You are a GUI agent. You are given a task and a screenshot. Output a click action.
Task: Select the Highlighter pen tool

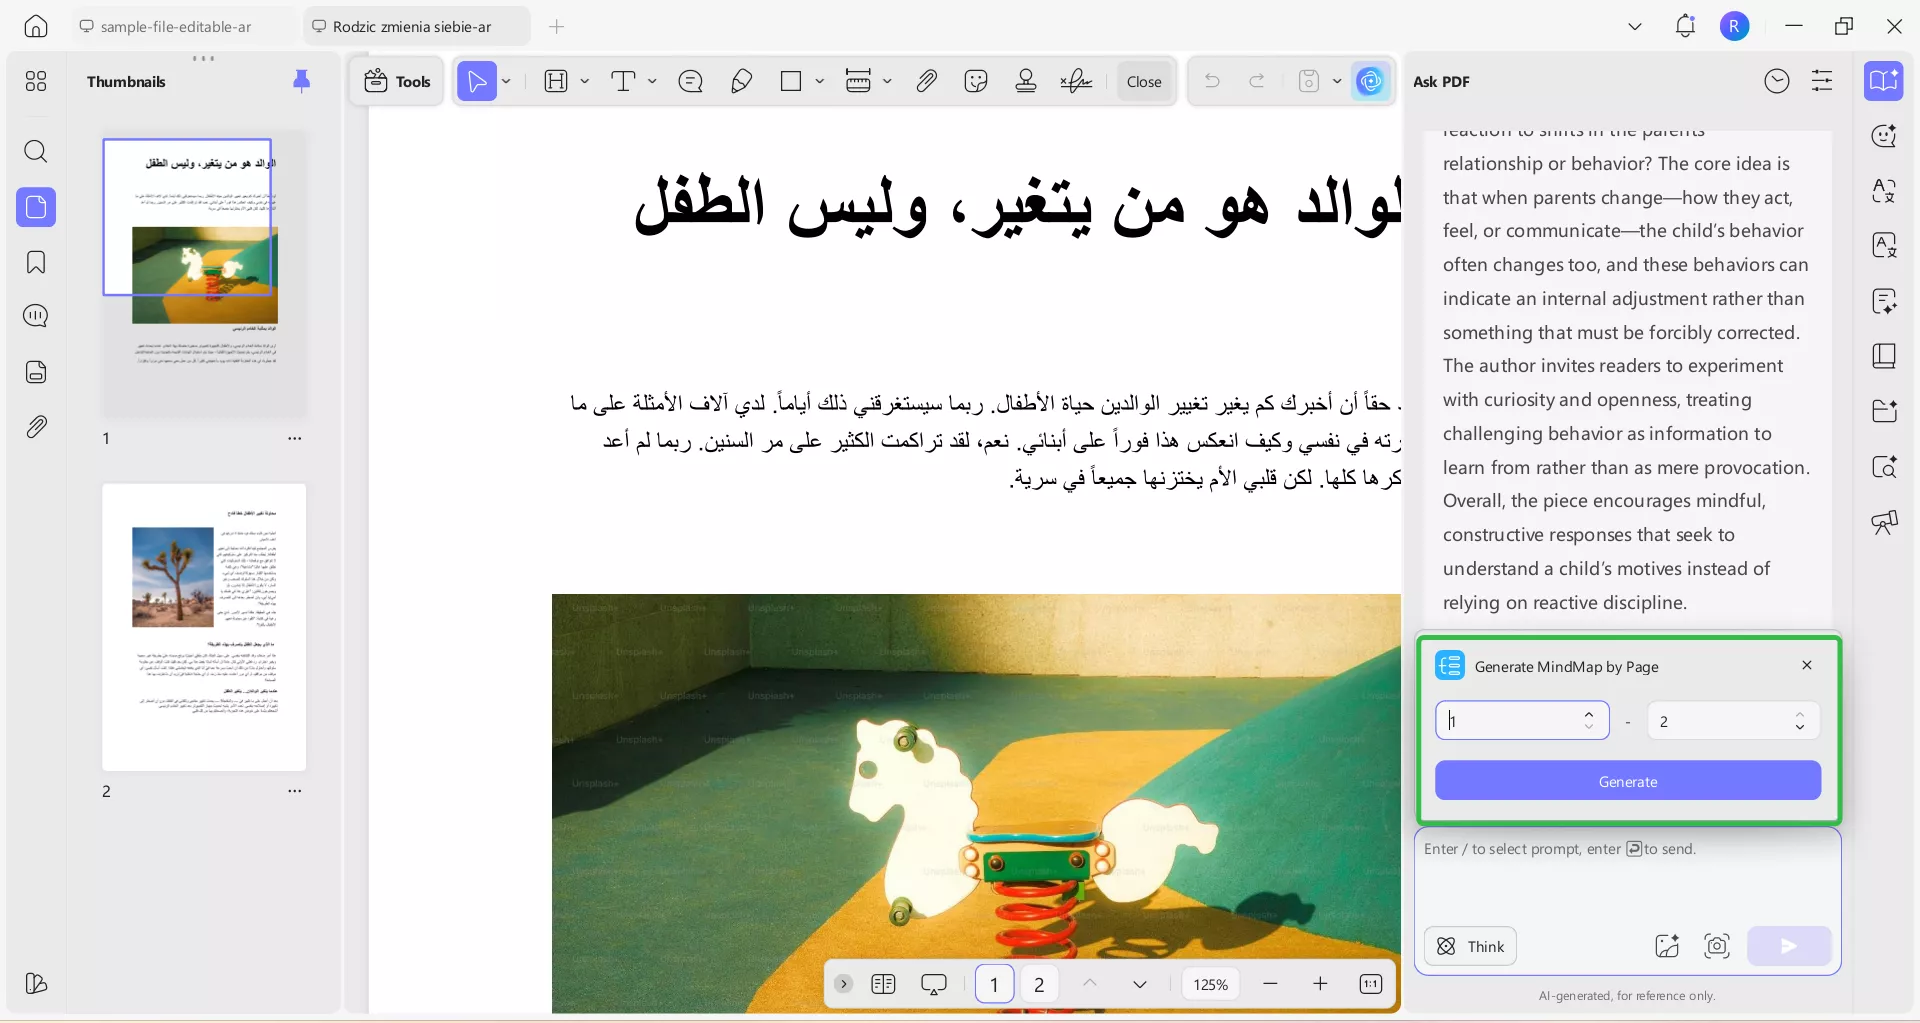(x=741, y=81)
